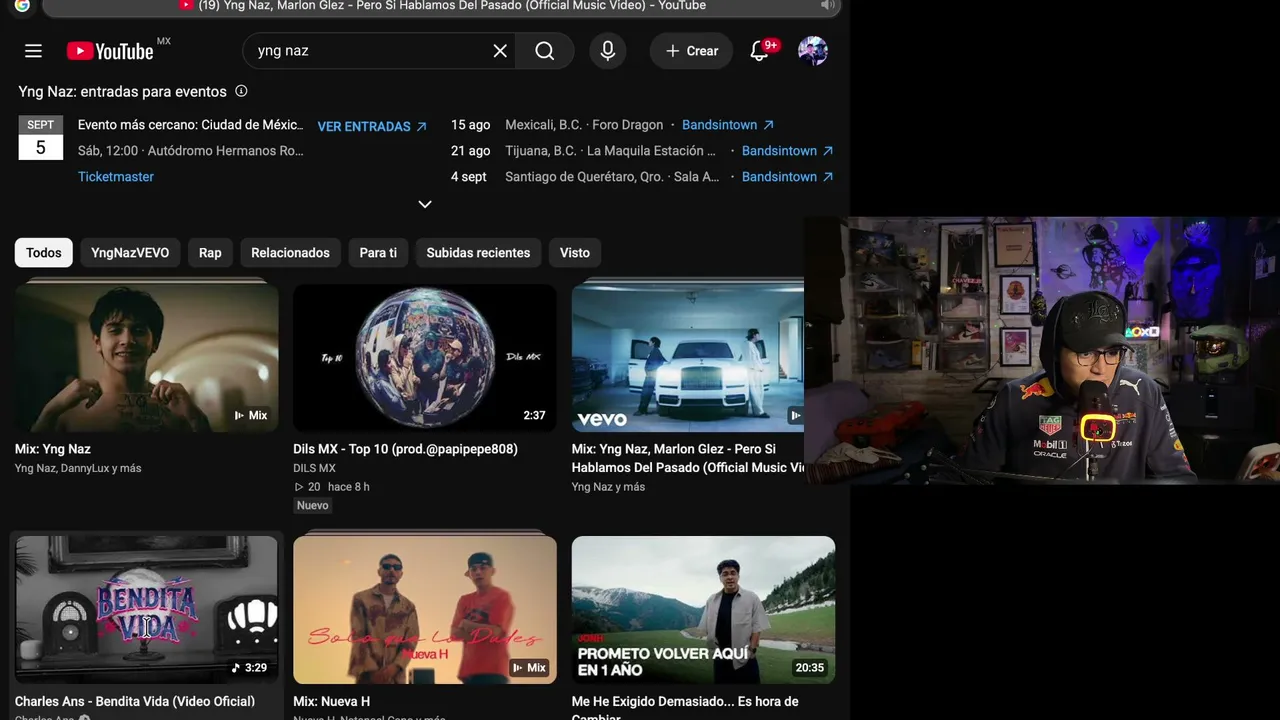
Task: Select Subidas recientes chip
Action: coord(478,253)
